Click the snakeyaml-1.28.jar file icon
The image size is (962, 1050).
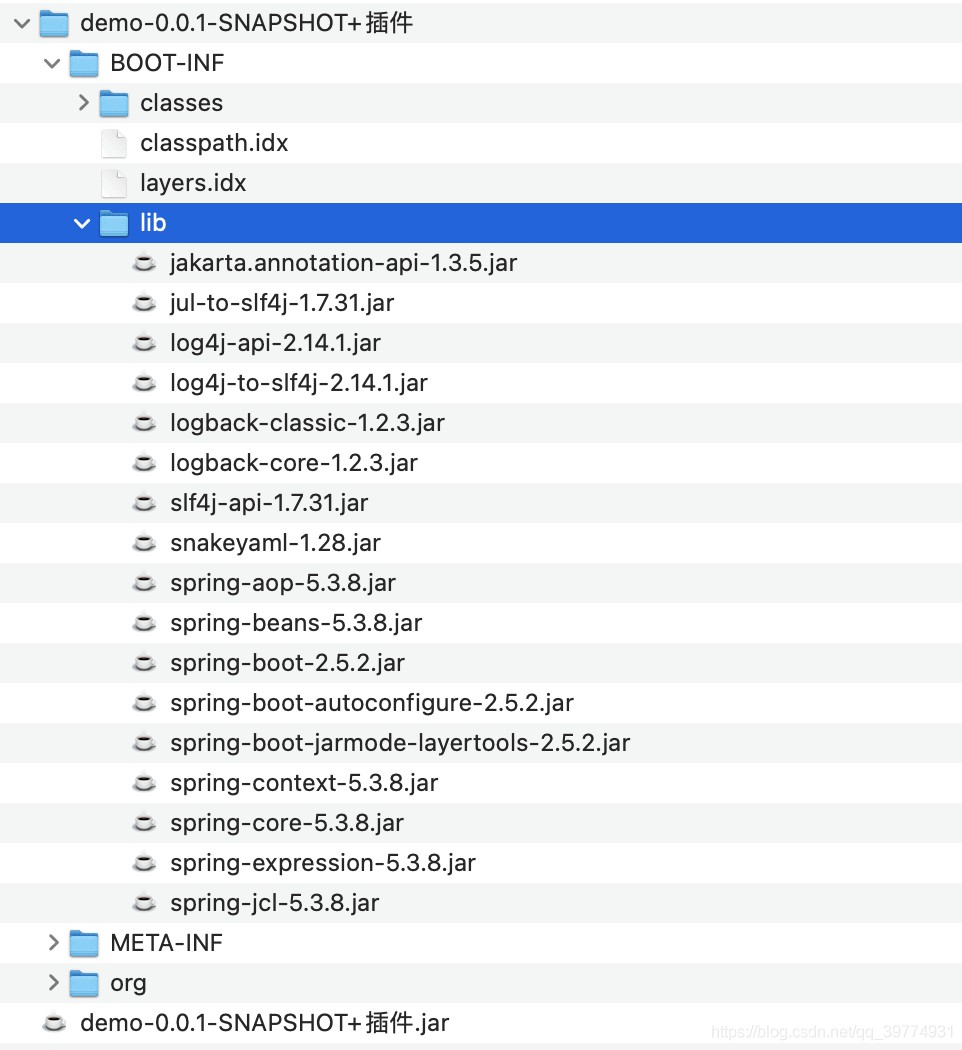click(144, 543)
